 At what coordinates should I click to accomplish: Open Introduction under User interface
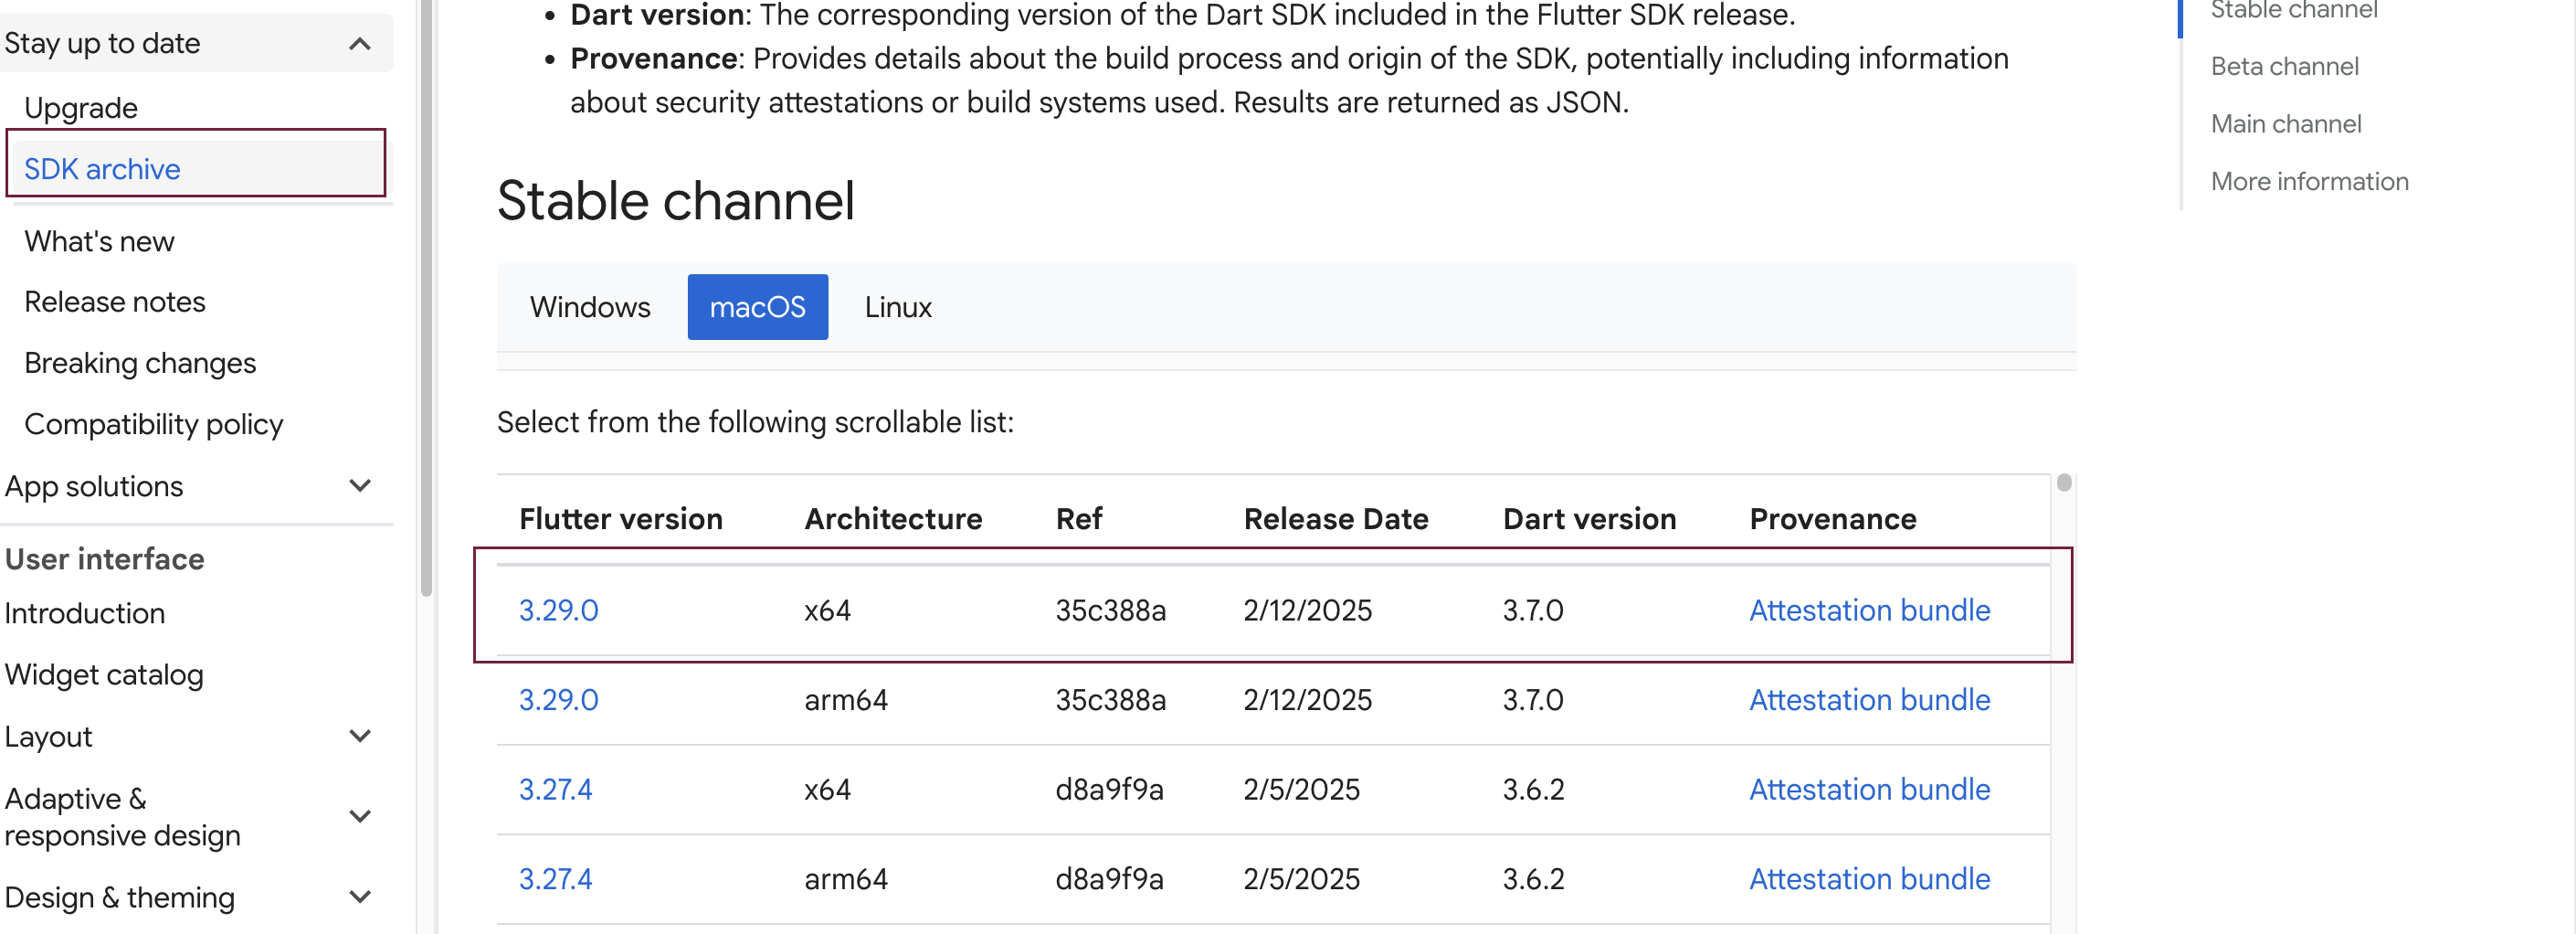(x=85, y=614)
